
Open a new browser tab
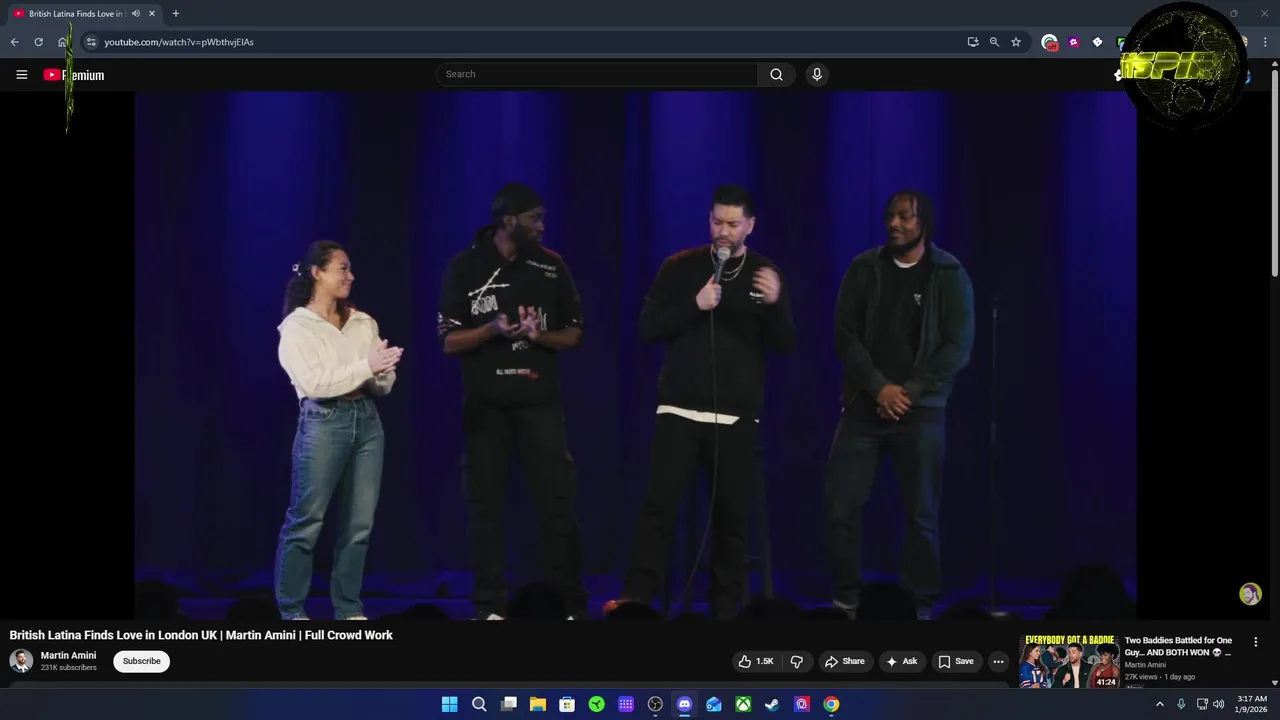(x=176, y=14)
